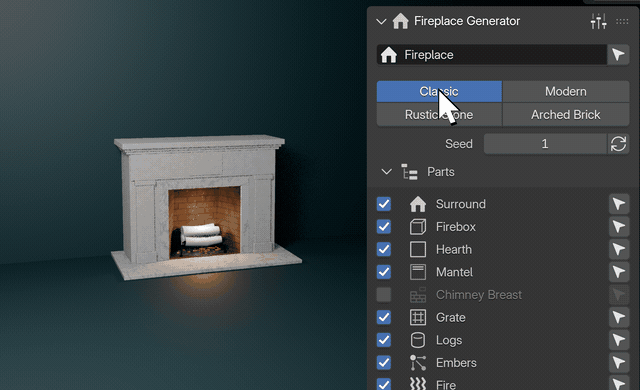Select the Classic style preset

[x=439, y=91]
